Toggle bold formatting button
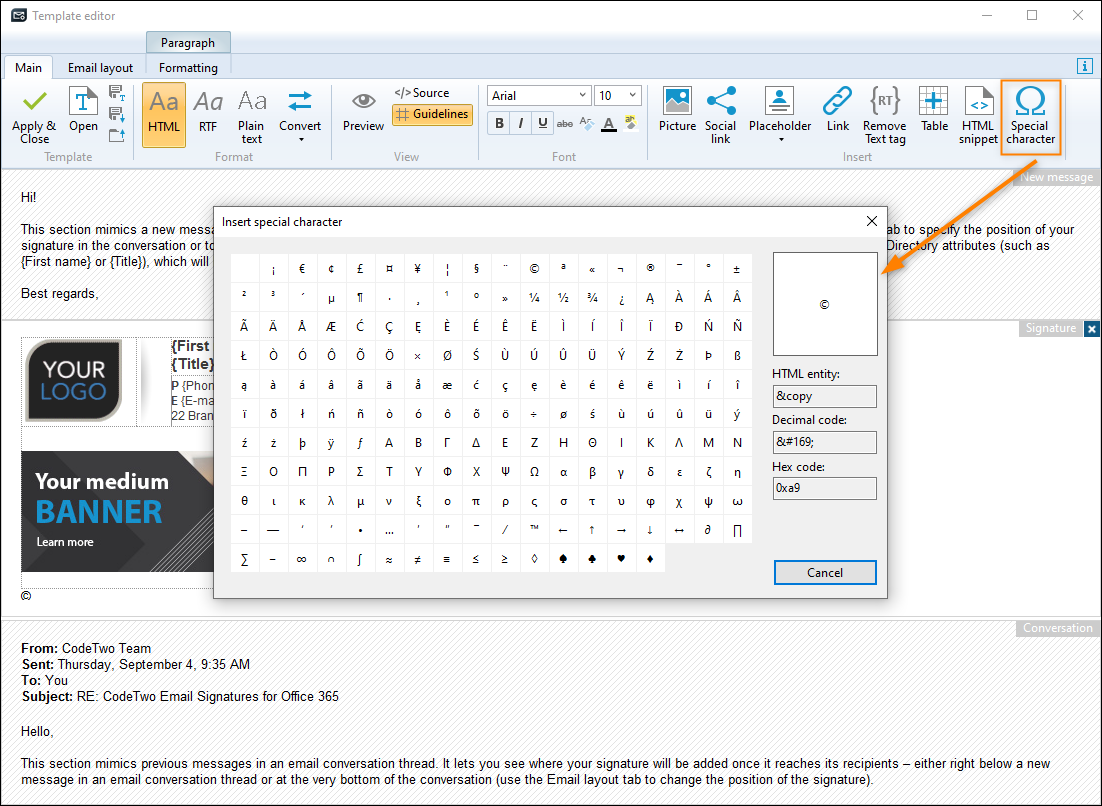 pyautogui.click(x=499, y=123)
